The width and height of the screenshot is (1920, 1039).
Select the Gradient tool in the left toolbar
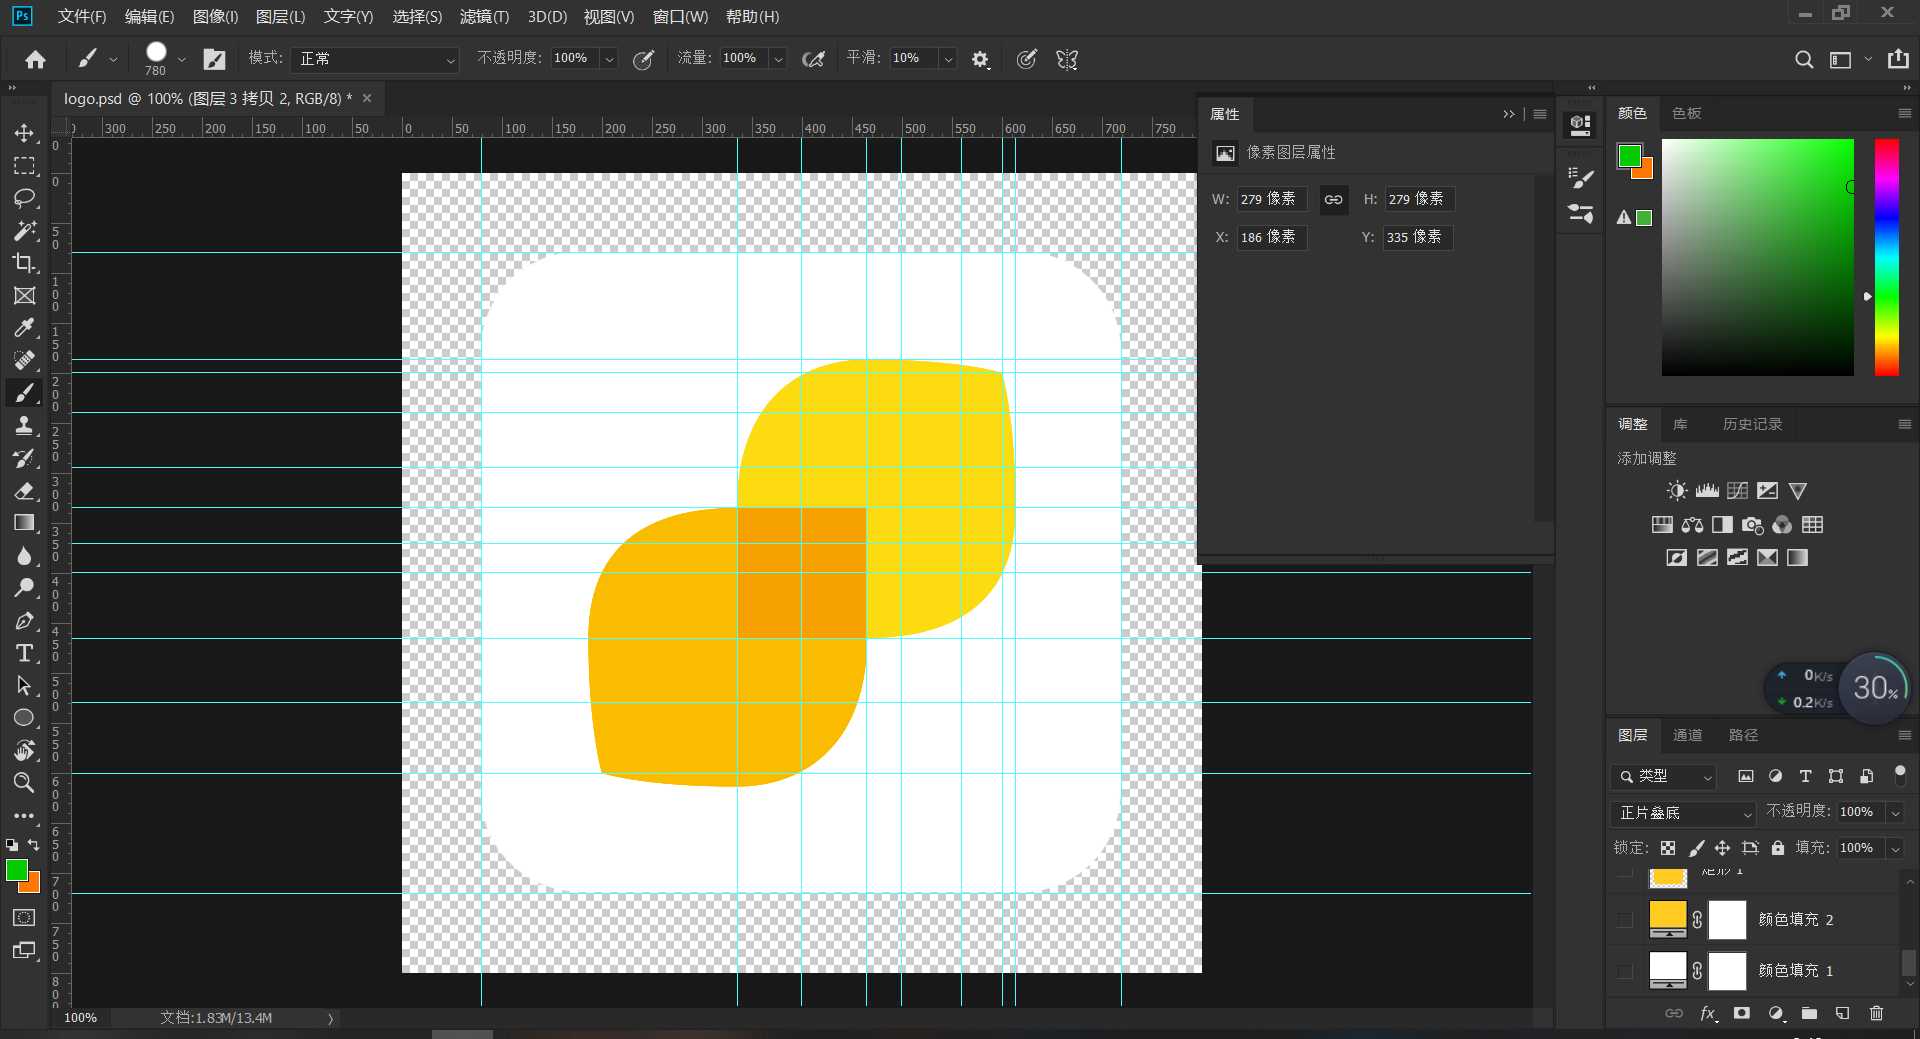[24, 523]
